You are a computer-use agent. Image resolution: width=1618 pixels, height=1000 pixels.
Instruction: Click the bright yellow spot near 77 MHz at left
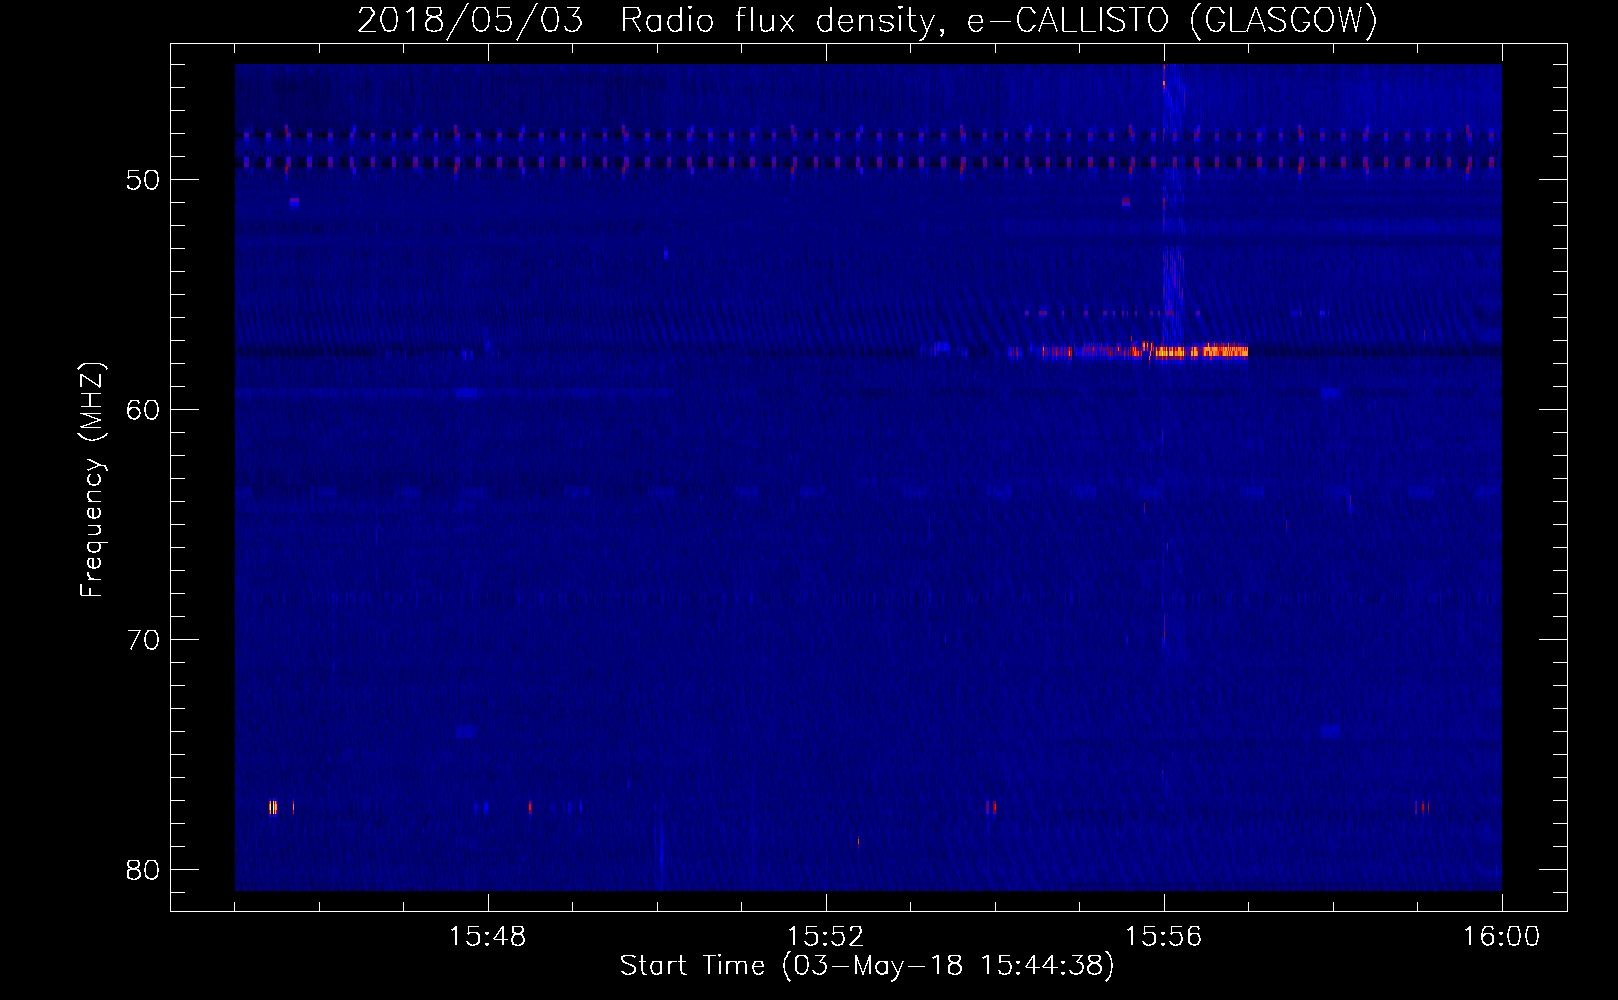point(273,807)
